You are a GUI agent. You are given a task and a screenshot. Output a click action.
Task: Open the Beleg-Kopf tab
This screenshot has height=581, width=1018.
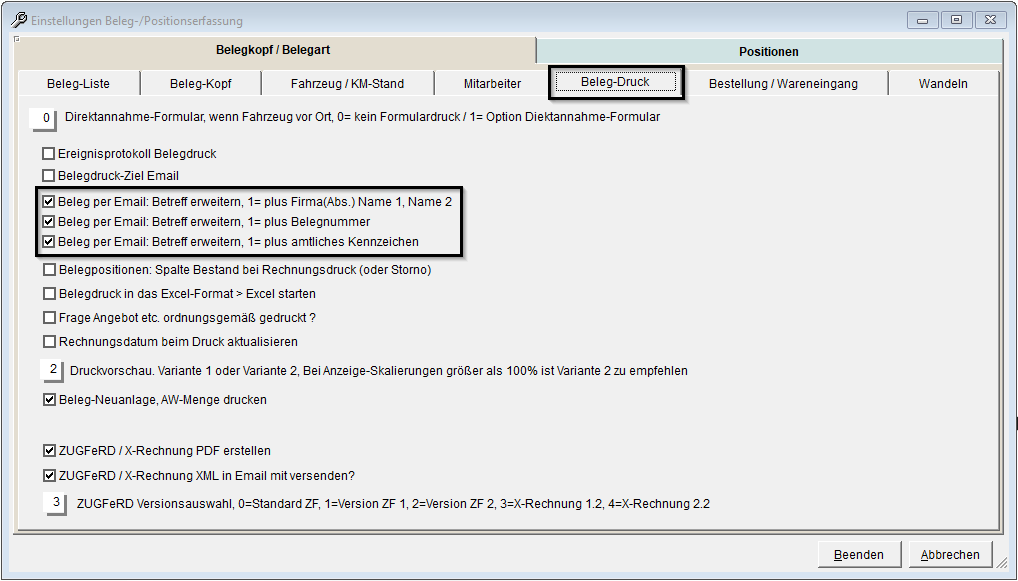click(201, 84)
